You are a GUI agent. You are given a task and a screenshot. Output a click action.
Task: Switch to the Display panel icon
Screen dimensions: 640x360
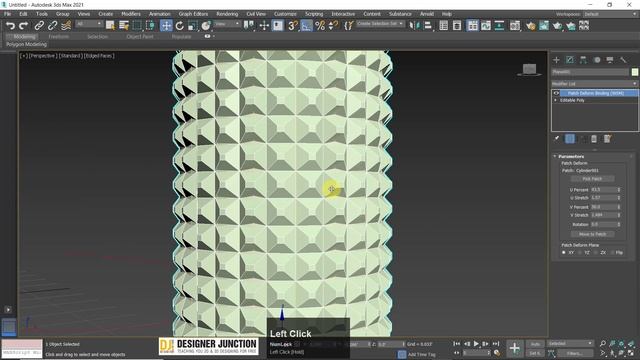[610, 60]
